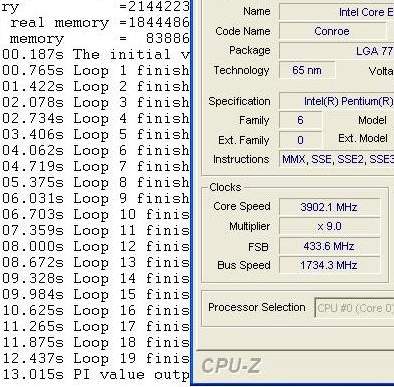Select the Bus Speed 1734.3 MHz field
Image resolution: width=394 pixels, height=387 pixels.
(329, 265)
